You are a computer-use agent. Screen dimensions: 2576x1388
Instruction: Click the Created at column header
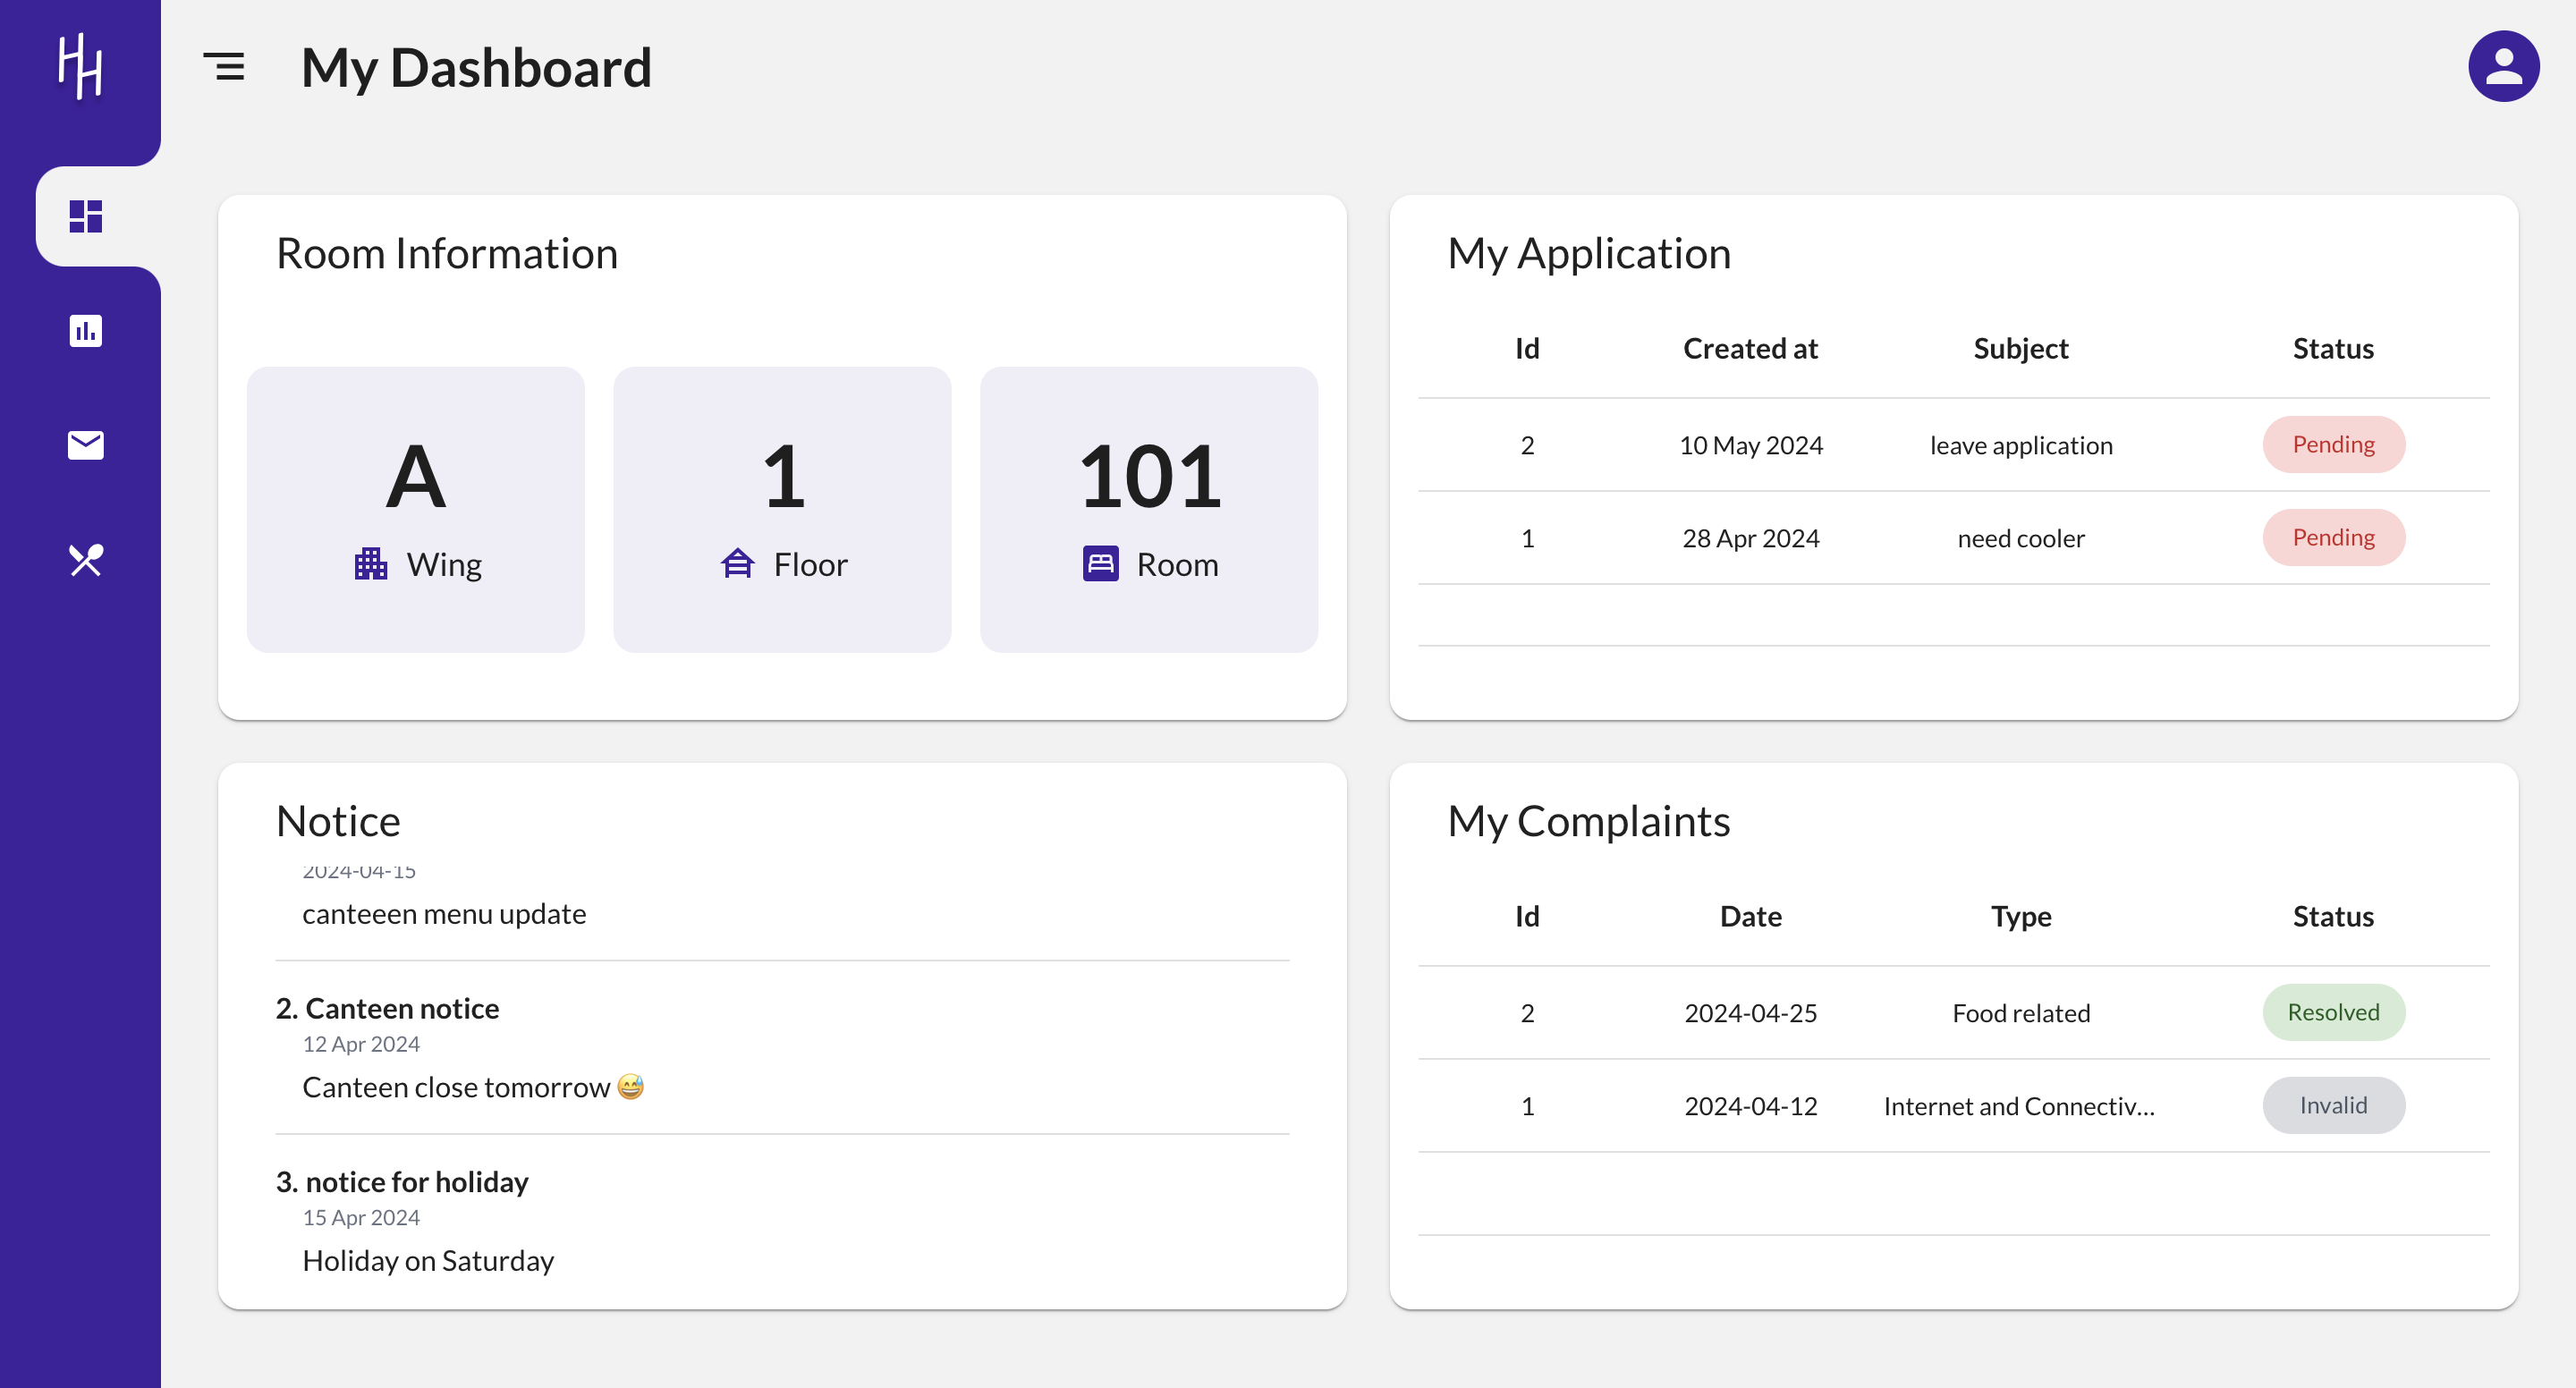[x=1749, y=348]
